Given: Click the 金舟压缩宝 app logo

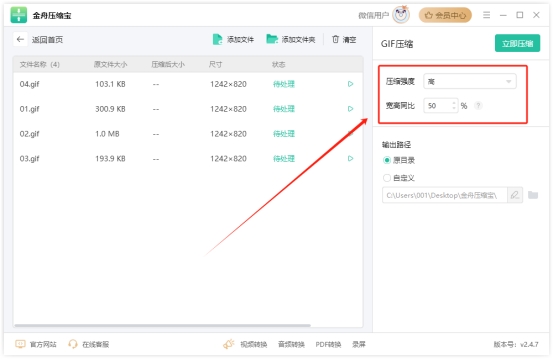Looking at the screenshot, I should pos(19,15).
